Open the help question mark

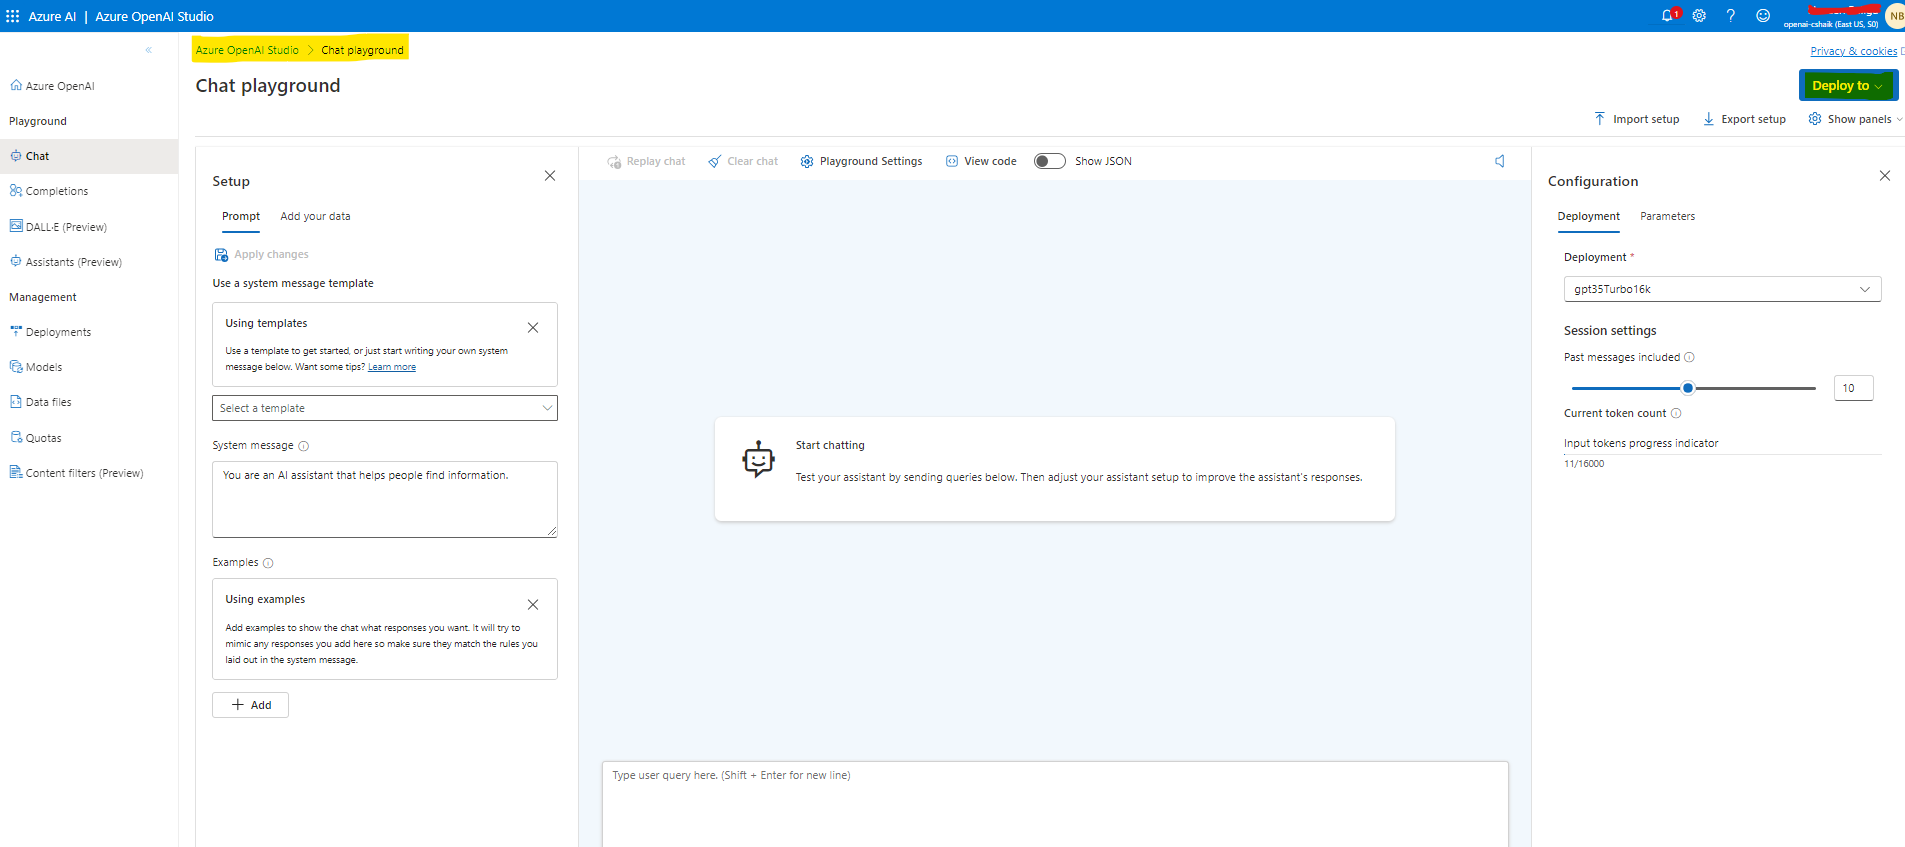[x=1731, y=16]
